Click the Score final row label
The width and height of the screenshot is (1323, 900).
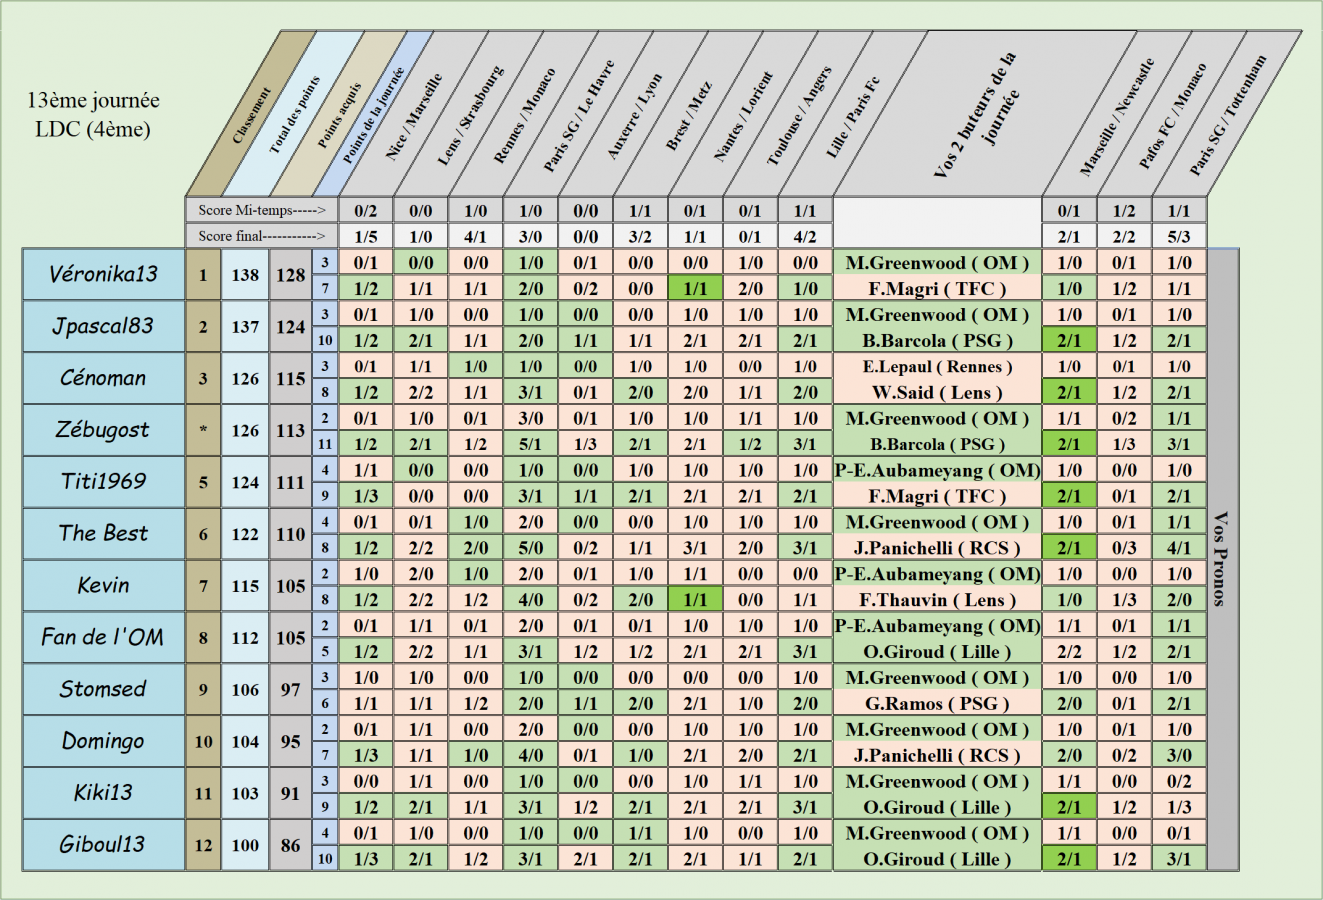click(x=261, y=236)
